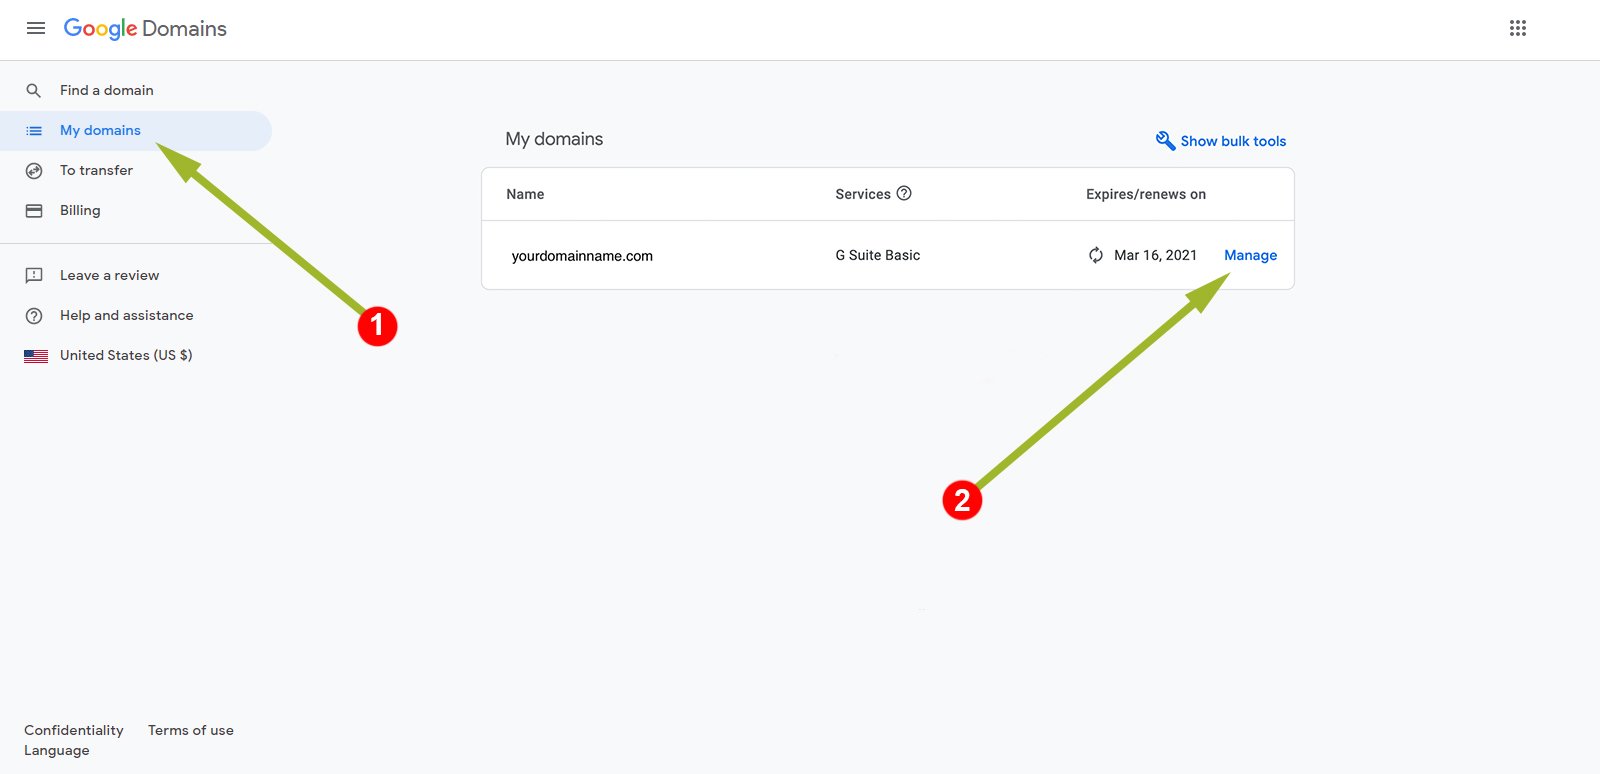Click the Help and assistance question icon
The image size is (1600, 774).
point(34,316)
